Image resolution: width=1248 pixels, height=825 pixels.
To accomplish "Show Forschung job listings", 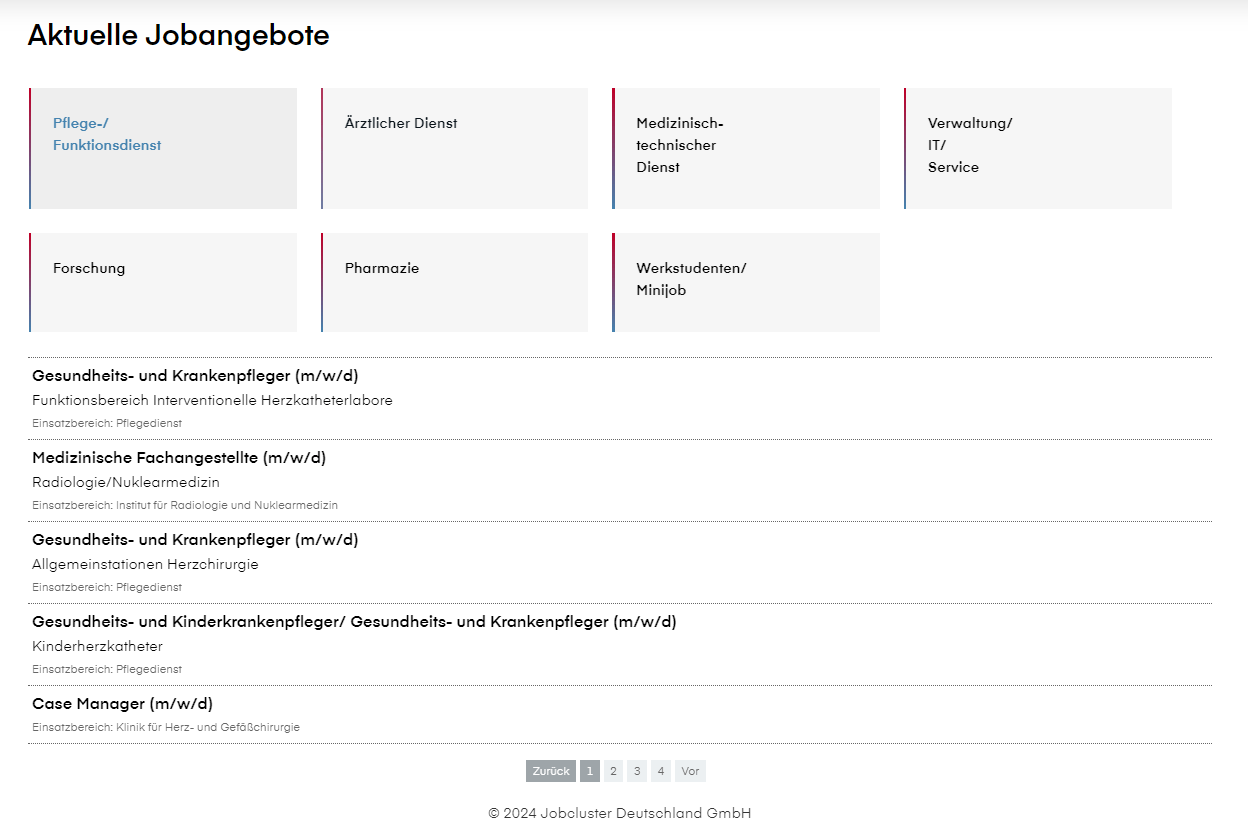I will click(163, 282).
